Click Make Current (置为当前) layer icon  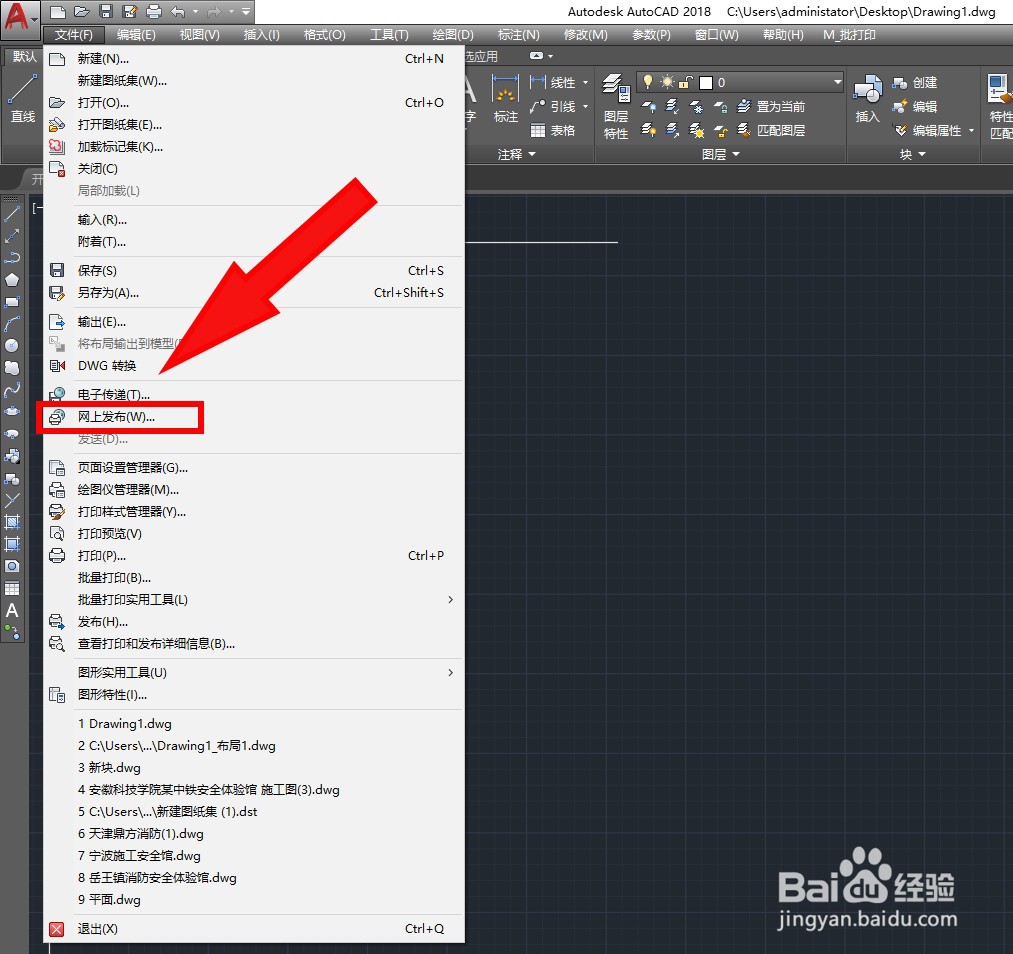[771, 107]
